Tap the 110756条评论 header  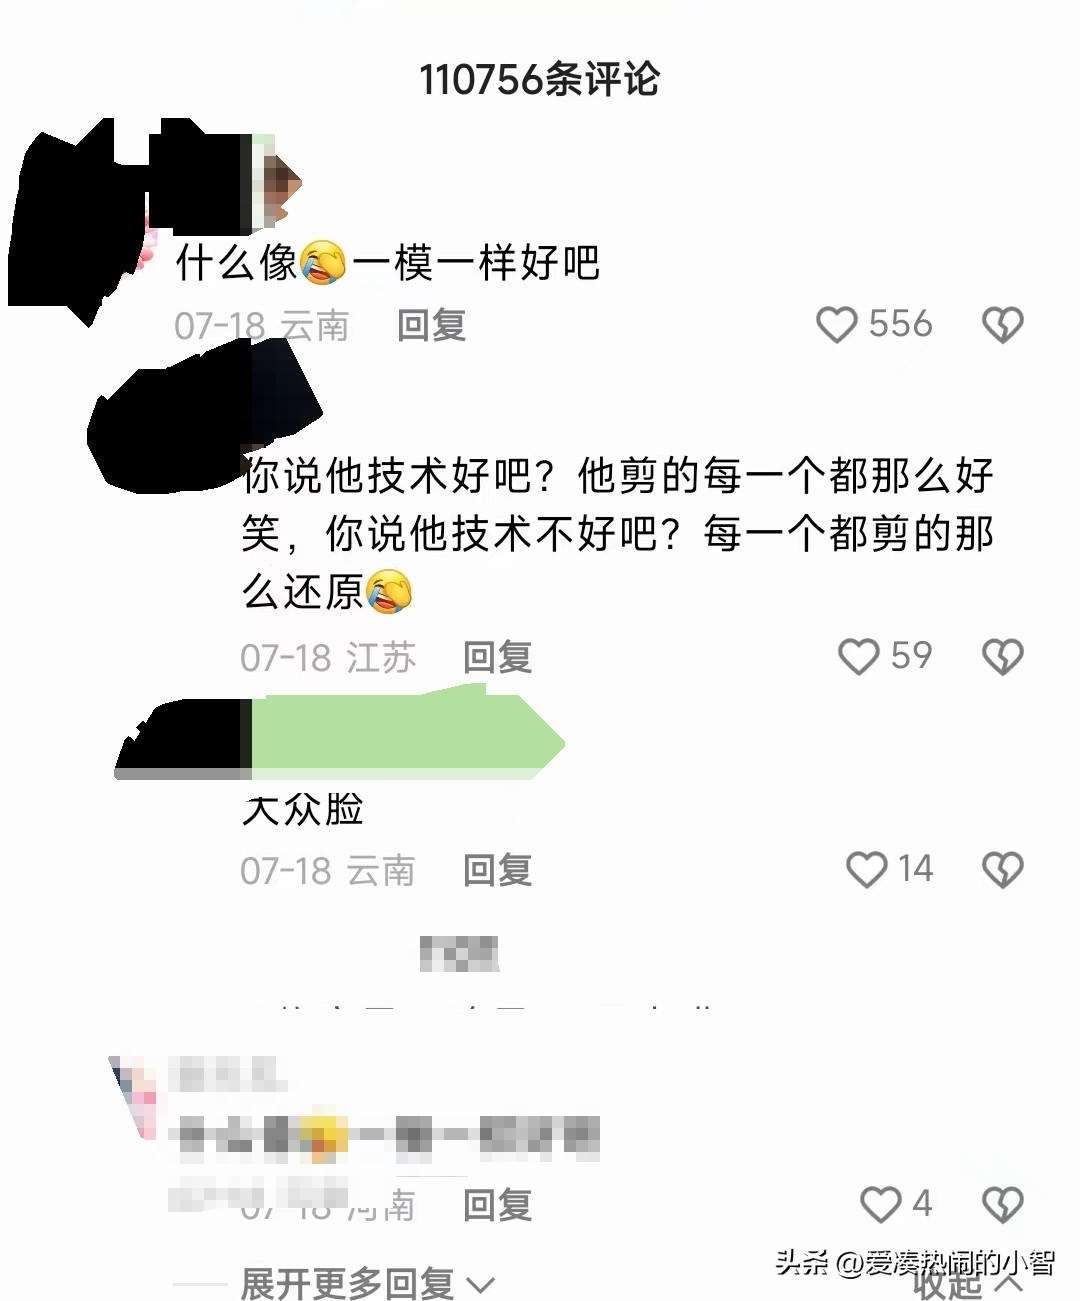point(540,79)
